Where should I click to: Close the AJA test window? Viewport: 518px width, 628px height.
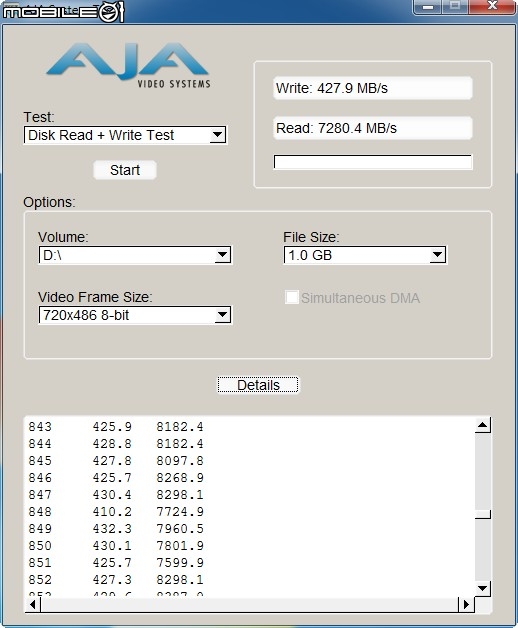492,6
